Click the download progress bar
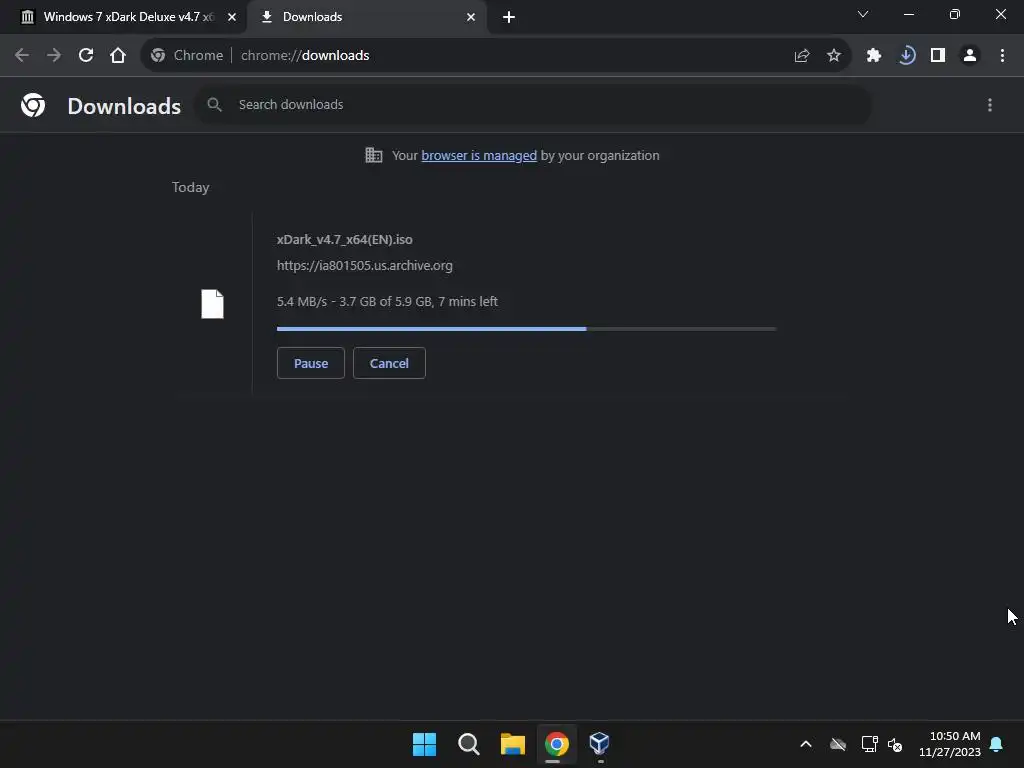Image resolution: width=1024 pixels, height=768 pixels. click(526, 329)
